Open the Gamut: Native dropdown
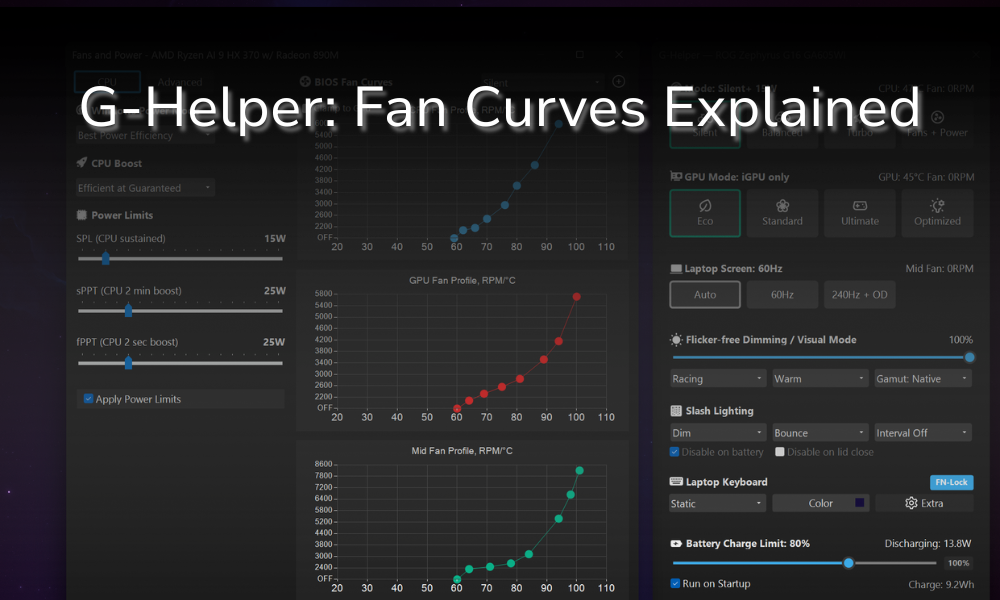 (x=923, y=378)
